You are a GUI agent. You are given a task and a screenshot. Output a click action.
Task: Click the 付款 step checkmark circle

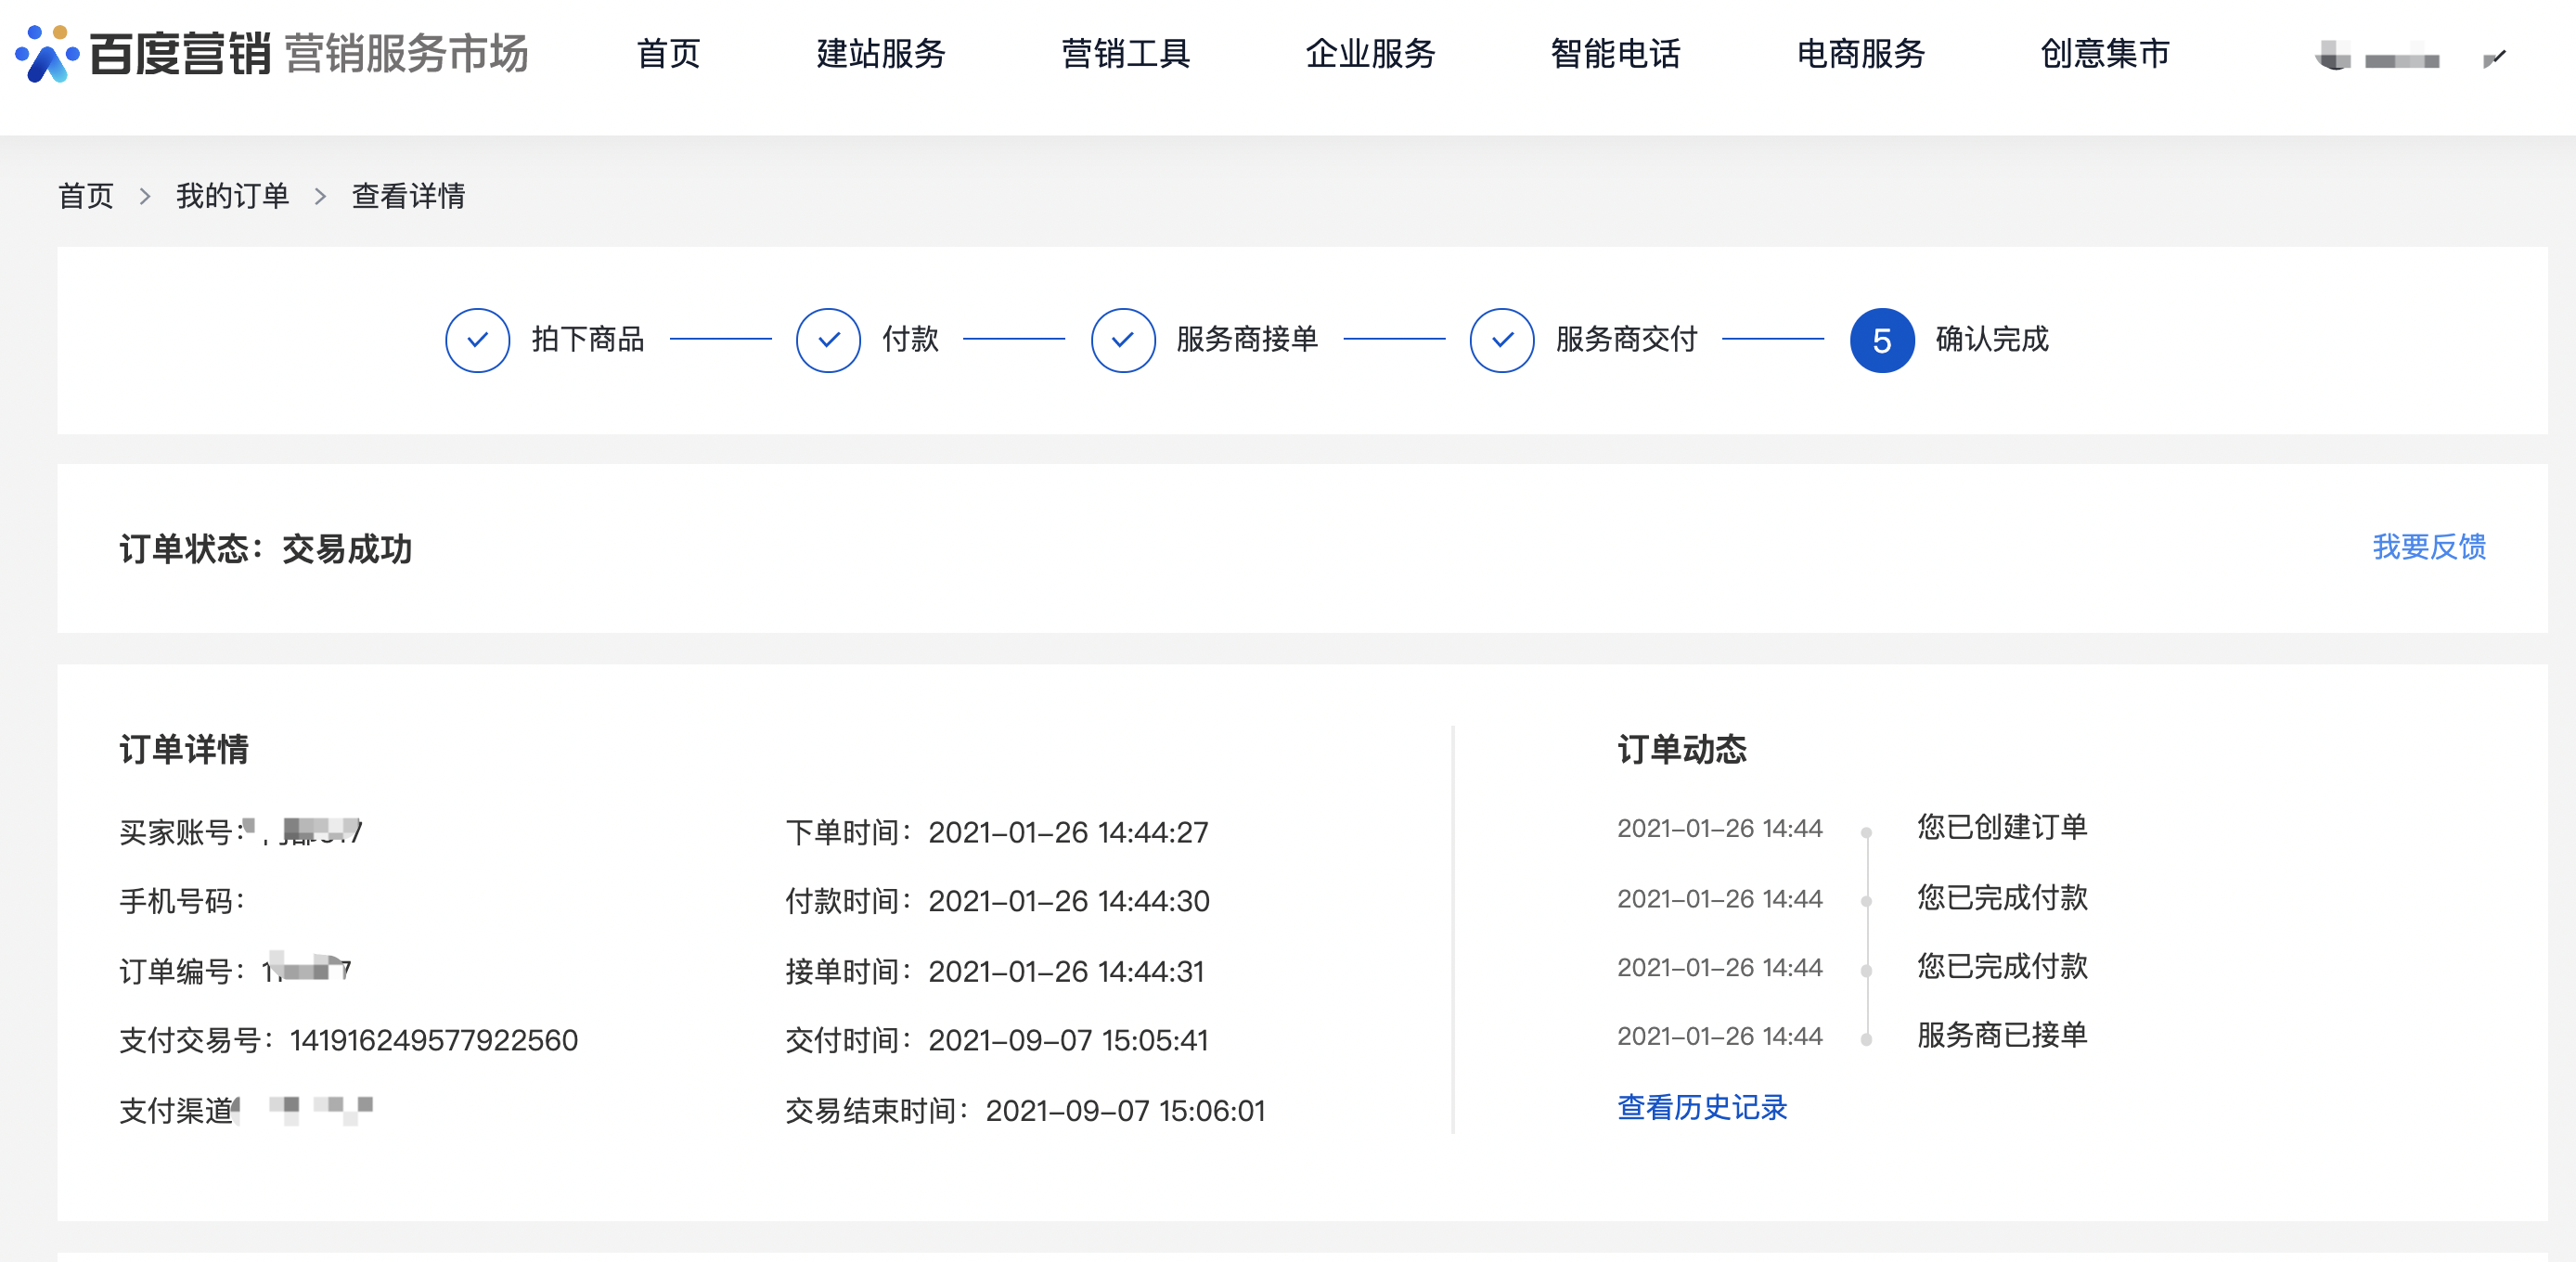click(828, 340)
